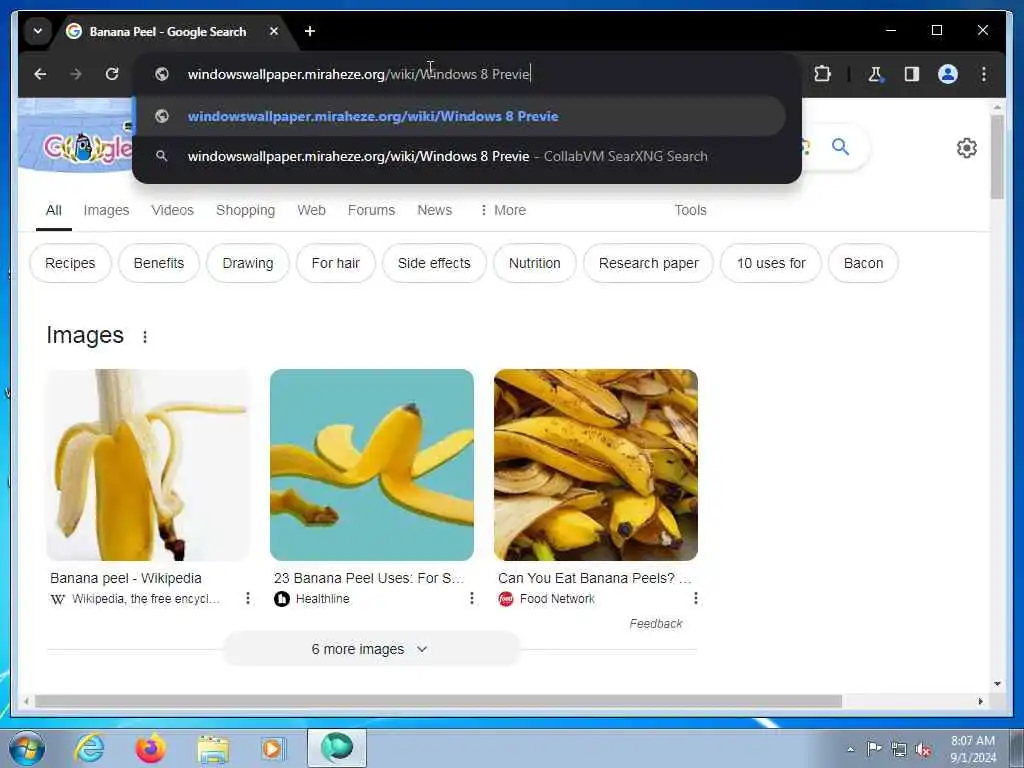Screen dimensions: 1024x768
Task: Click the globe icon beside the highlighted URL suggestion
Action: point(161,116)
